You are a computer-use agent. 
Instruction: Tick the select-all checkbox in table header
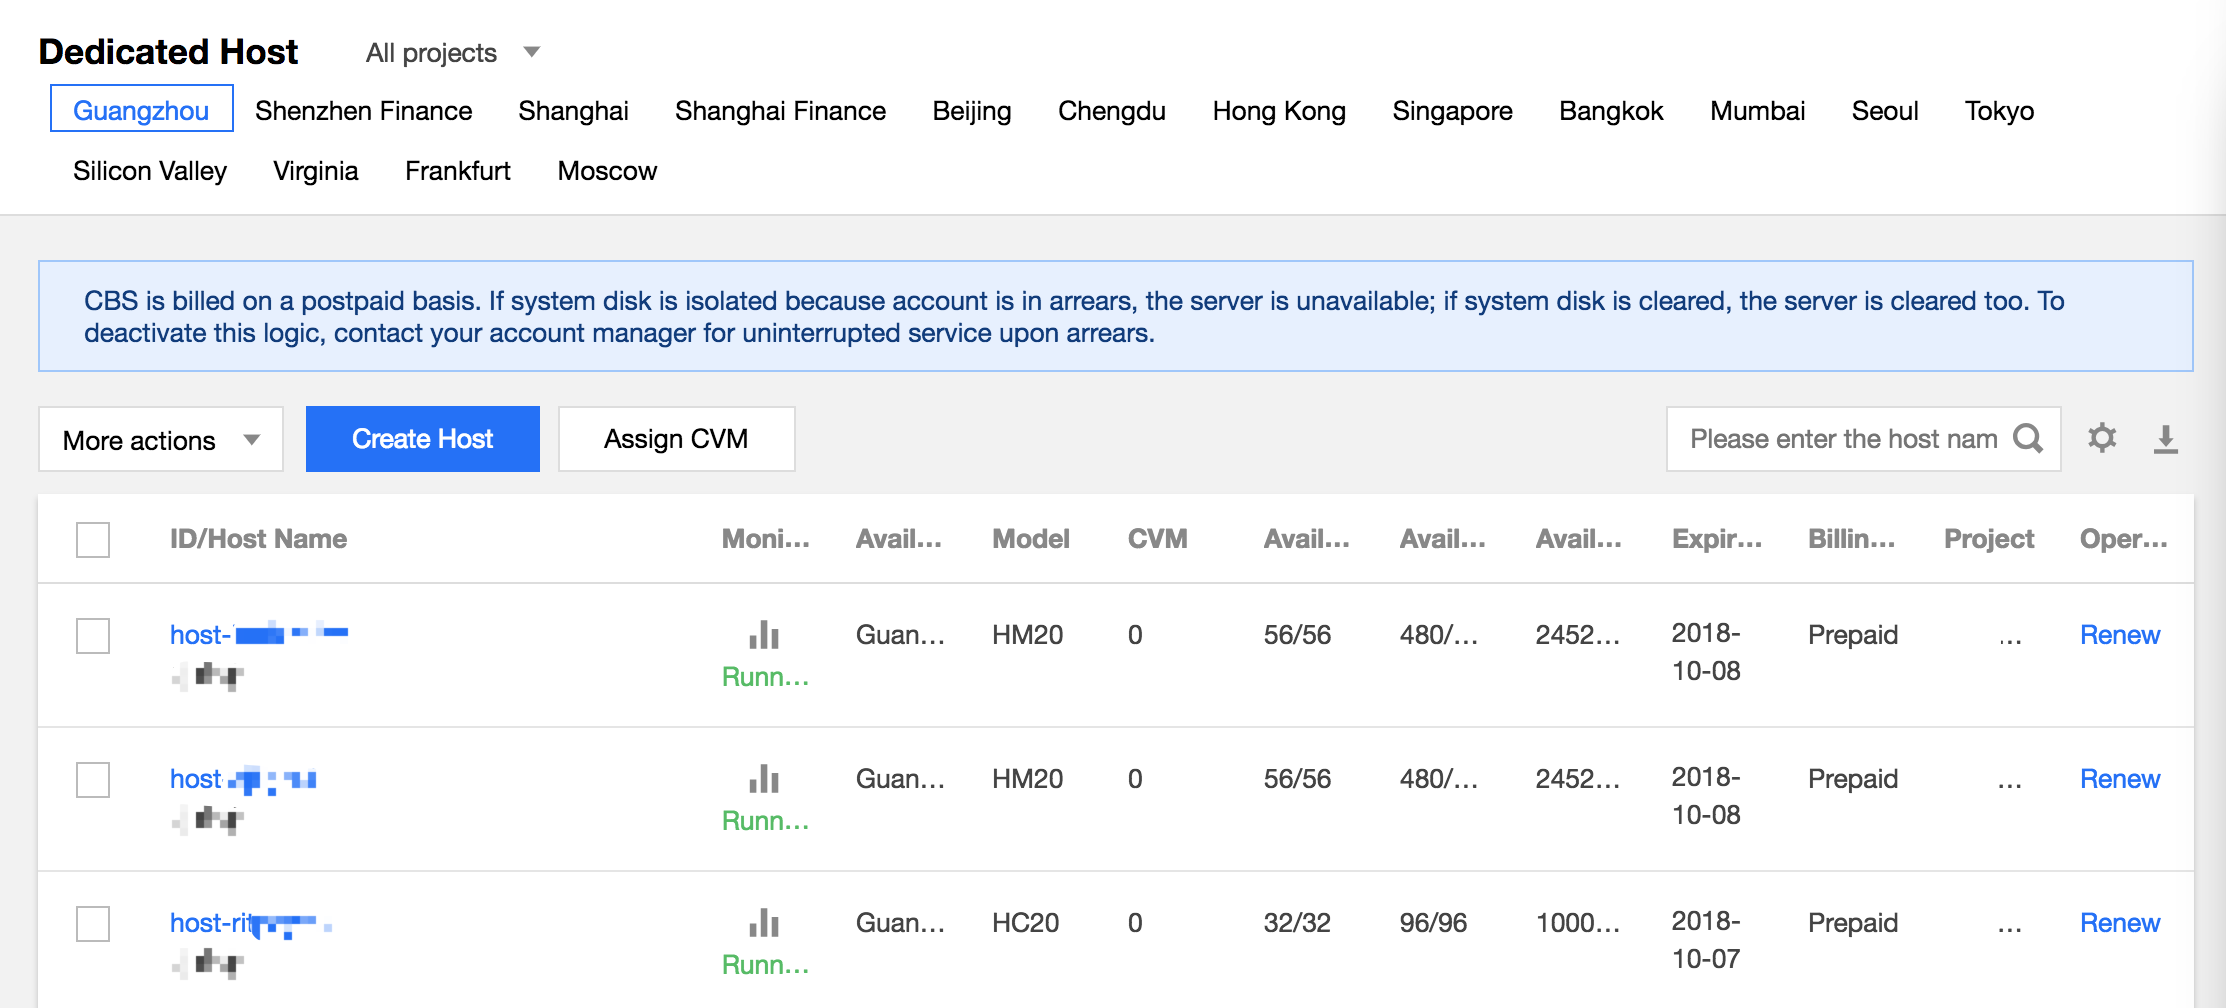pos(93,540)
